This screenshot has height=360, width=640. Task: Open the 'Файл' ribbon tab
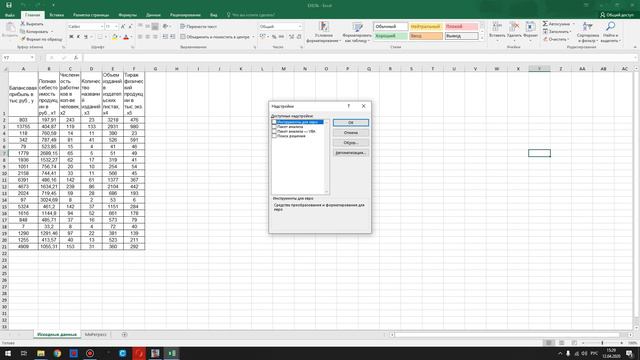(10, 15)
